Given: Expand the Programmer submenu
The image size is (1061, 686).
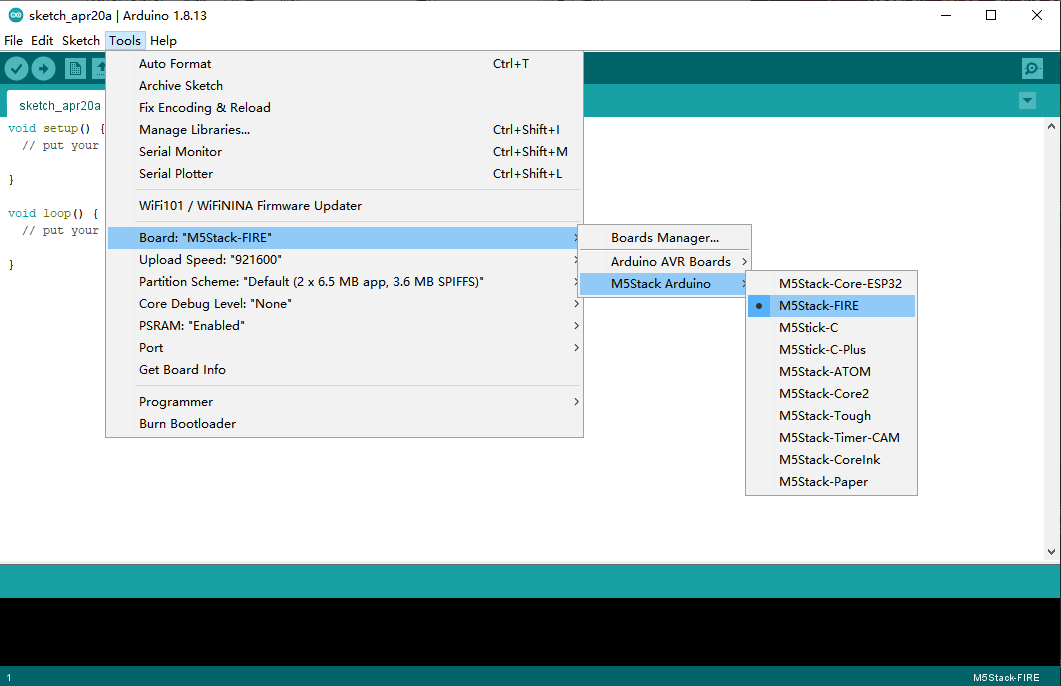Looking at the screenshot, I should [x=344, y=402].
